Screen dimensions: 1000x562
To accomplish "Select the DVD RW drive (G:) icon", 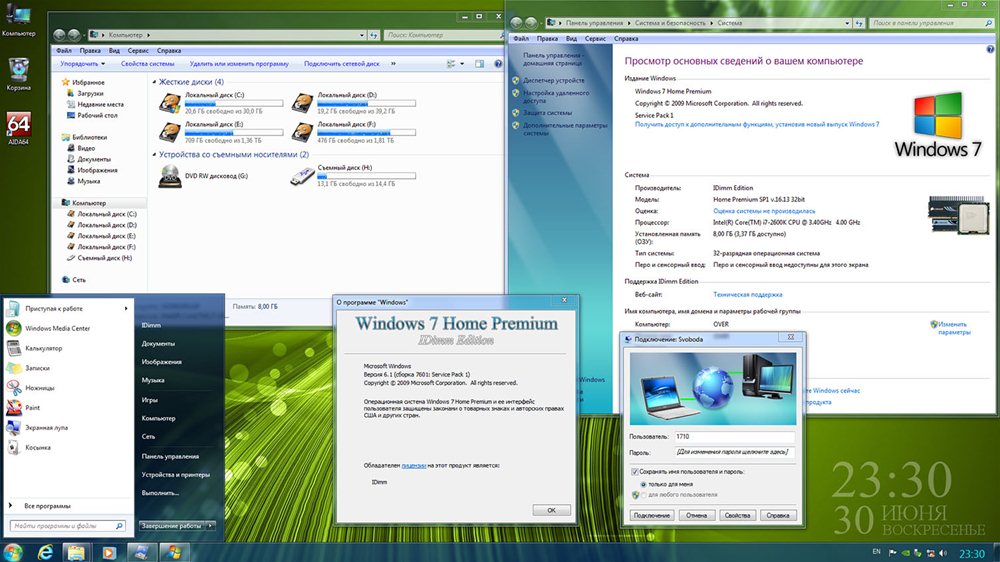I will [x=170, y=176].
